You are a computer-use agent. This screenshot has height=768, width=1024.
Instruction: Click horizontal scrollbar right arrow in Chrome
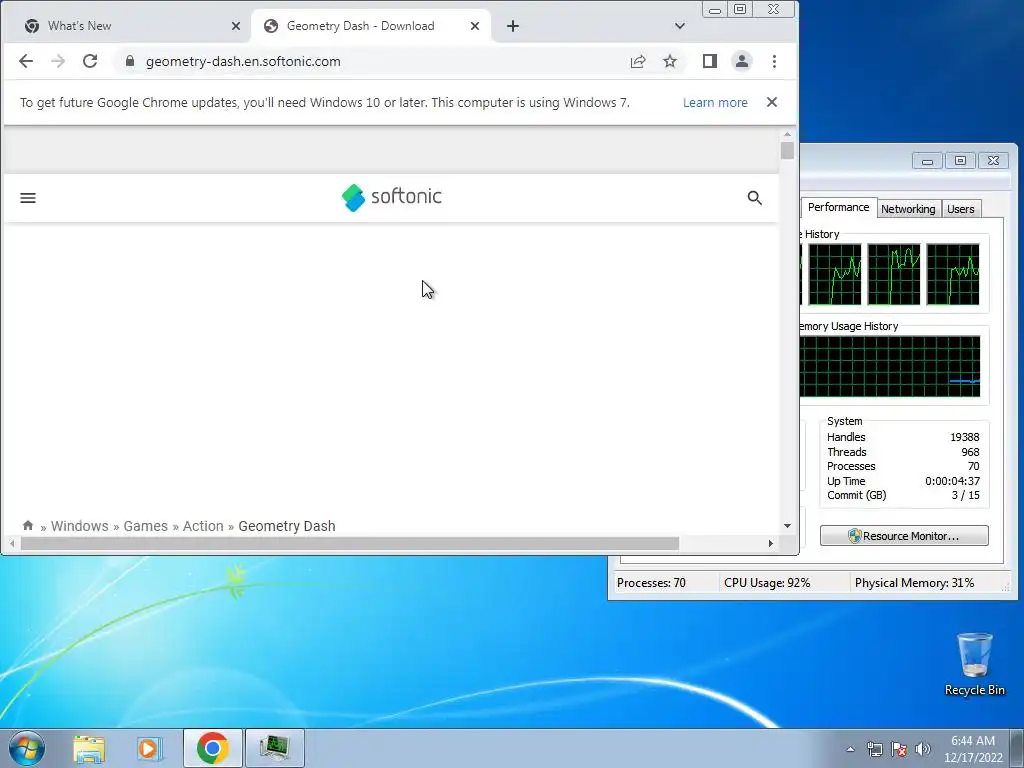tap(771, 543)
